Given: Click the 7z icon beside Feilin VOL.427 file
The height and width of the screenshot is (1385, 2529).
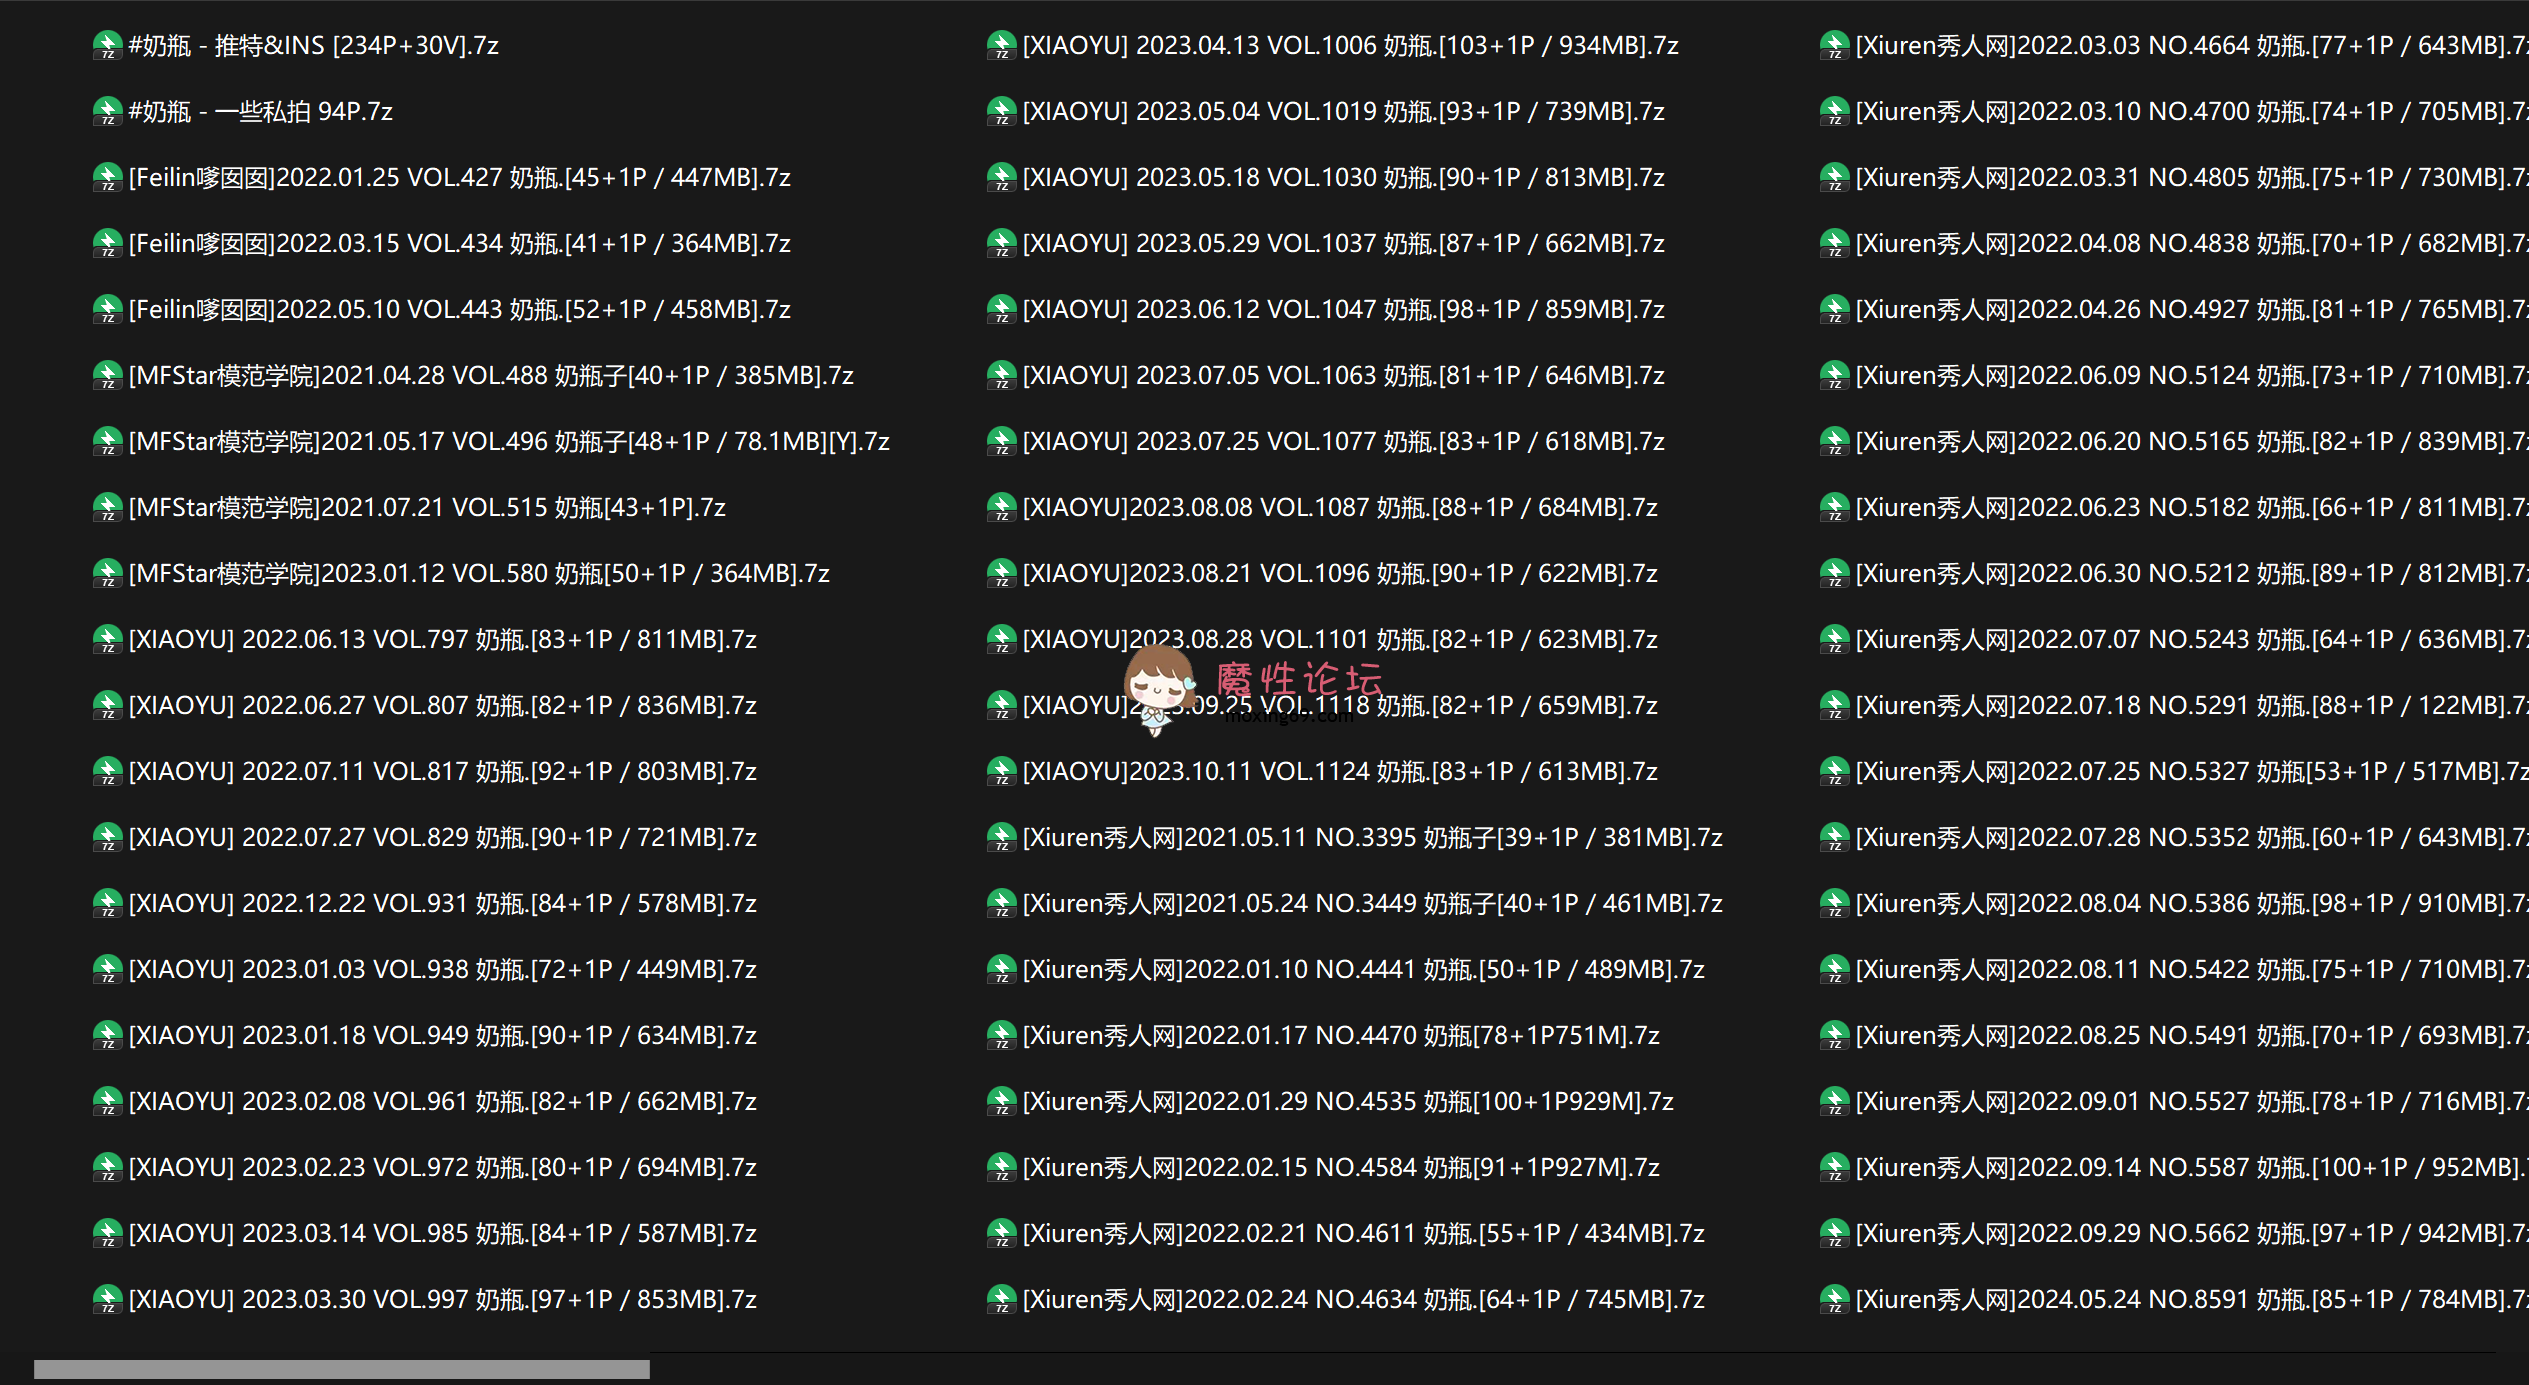Looking at the screenshot, I should [107, 178].
